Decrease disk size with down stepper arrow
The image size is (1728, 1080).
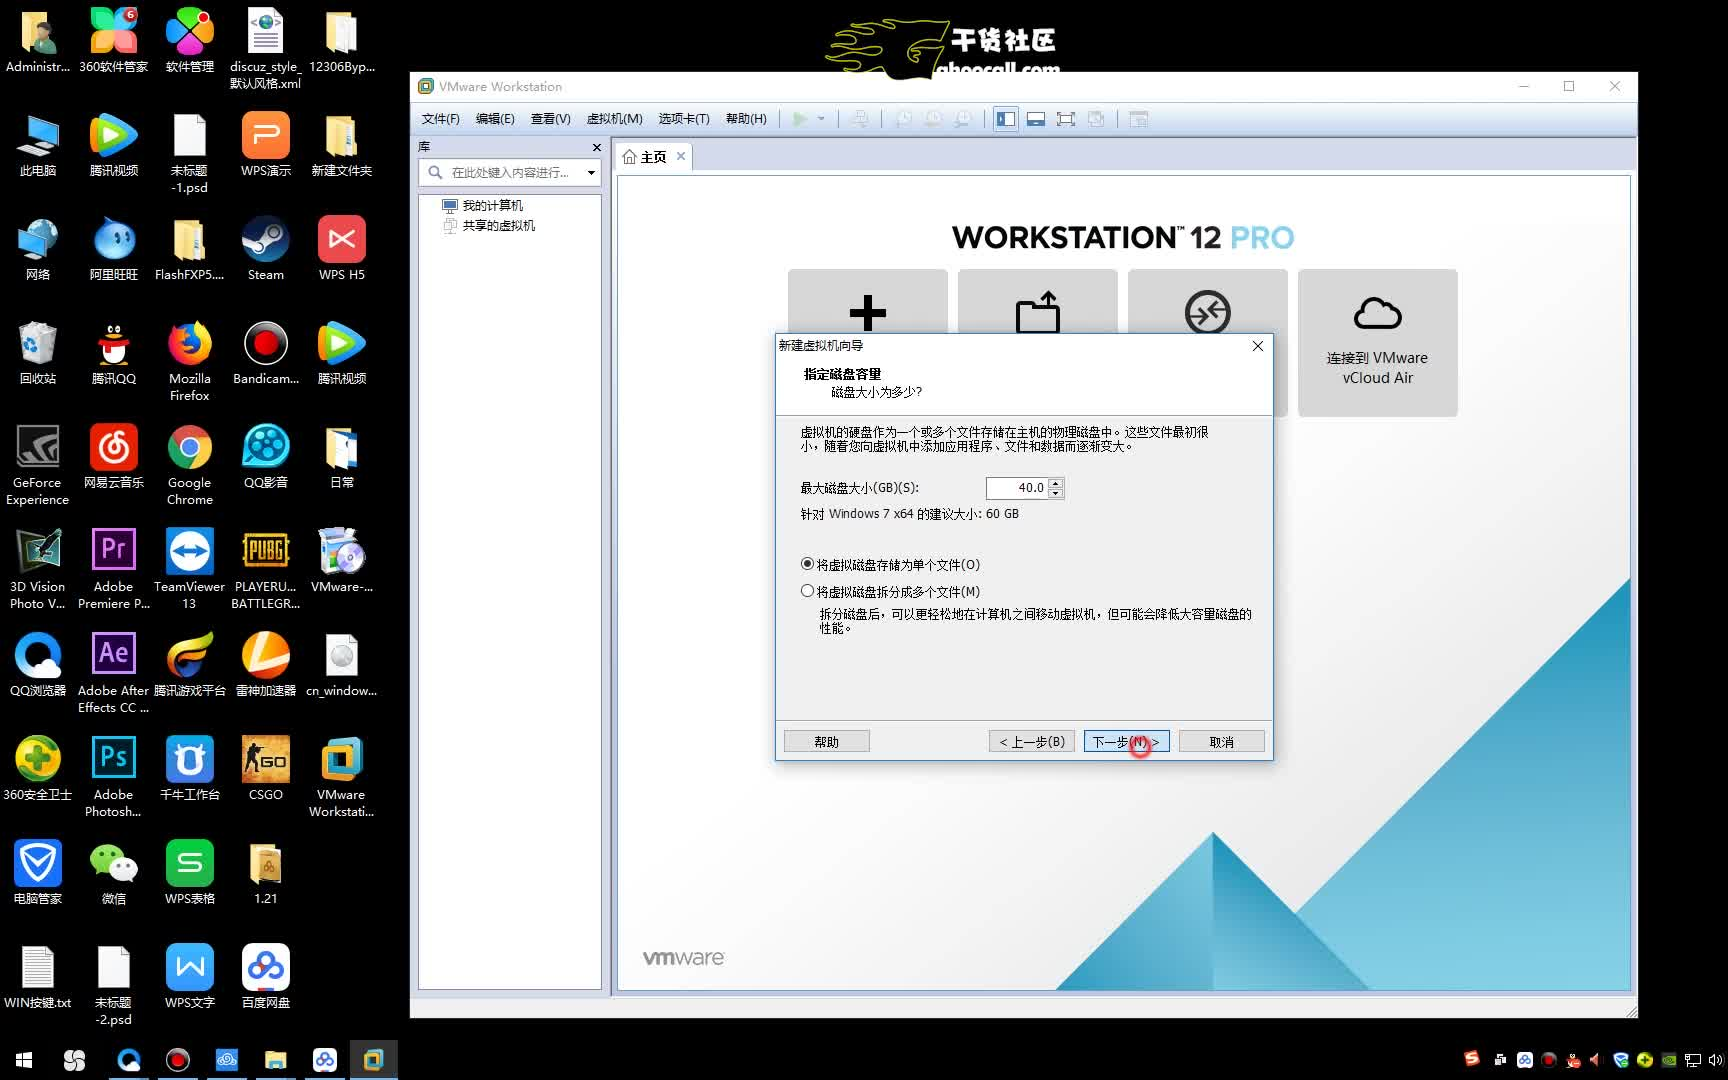tap(1056, 493)
